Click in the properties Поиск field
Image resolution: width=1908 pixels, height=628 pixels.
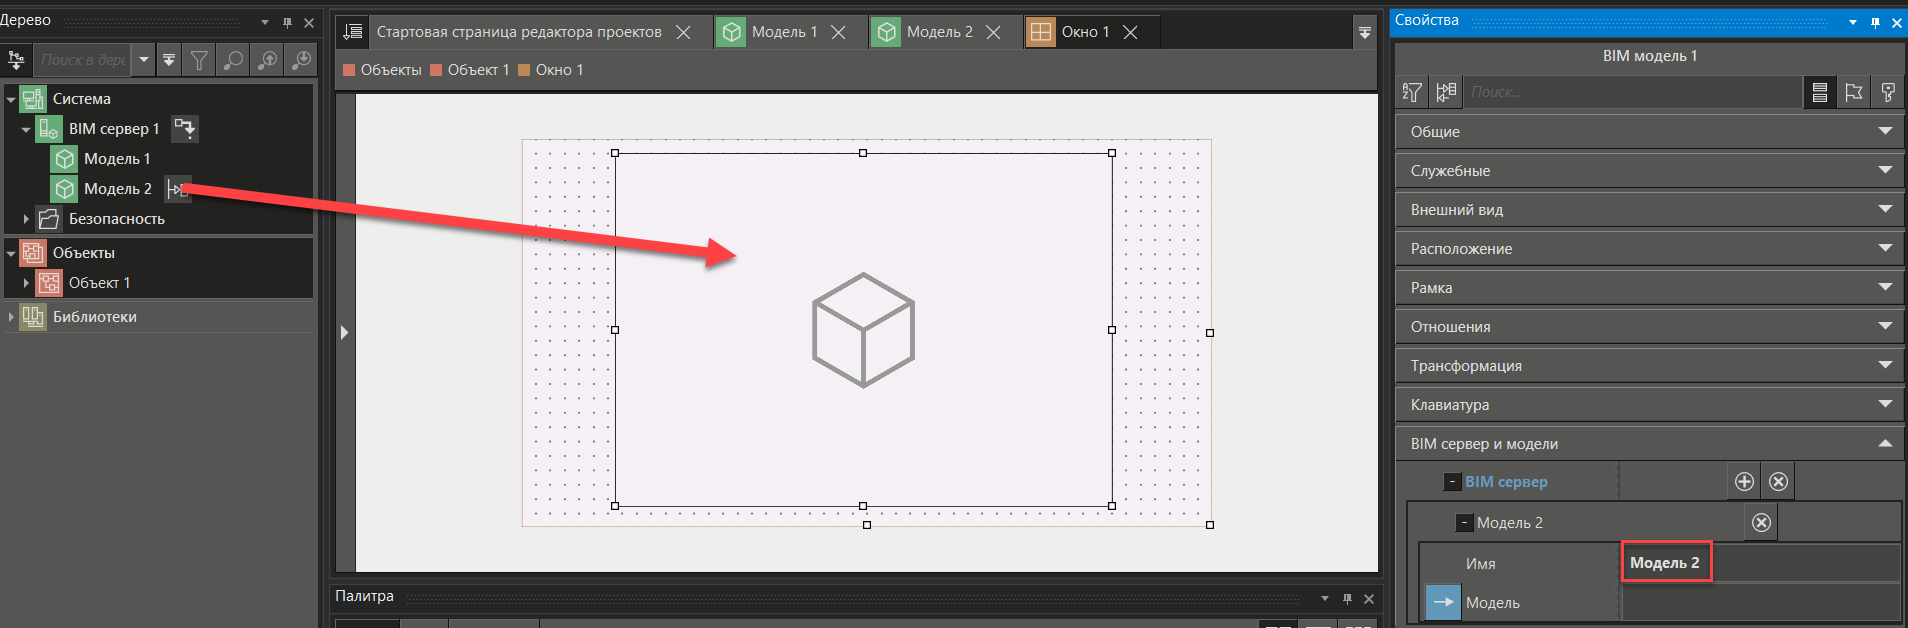coord(1633,93)
